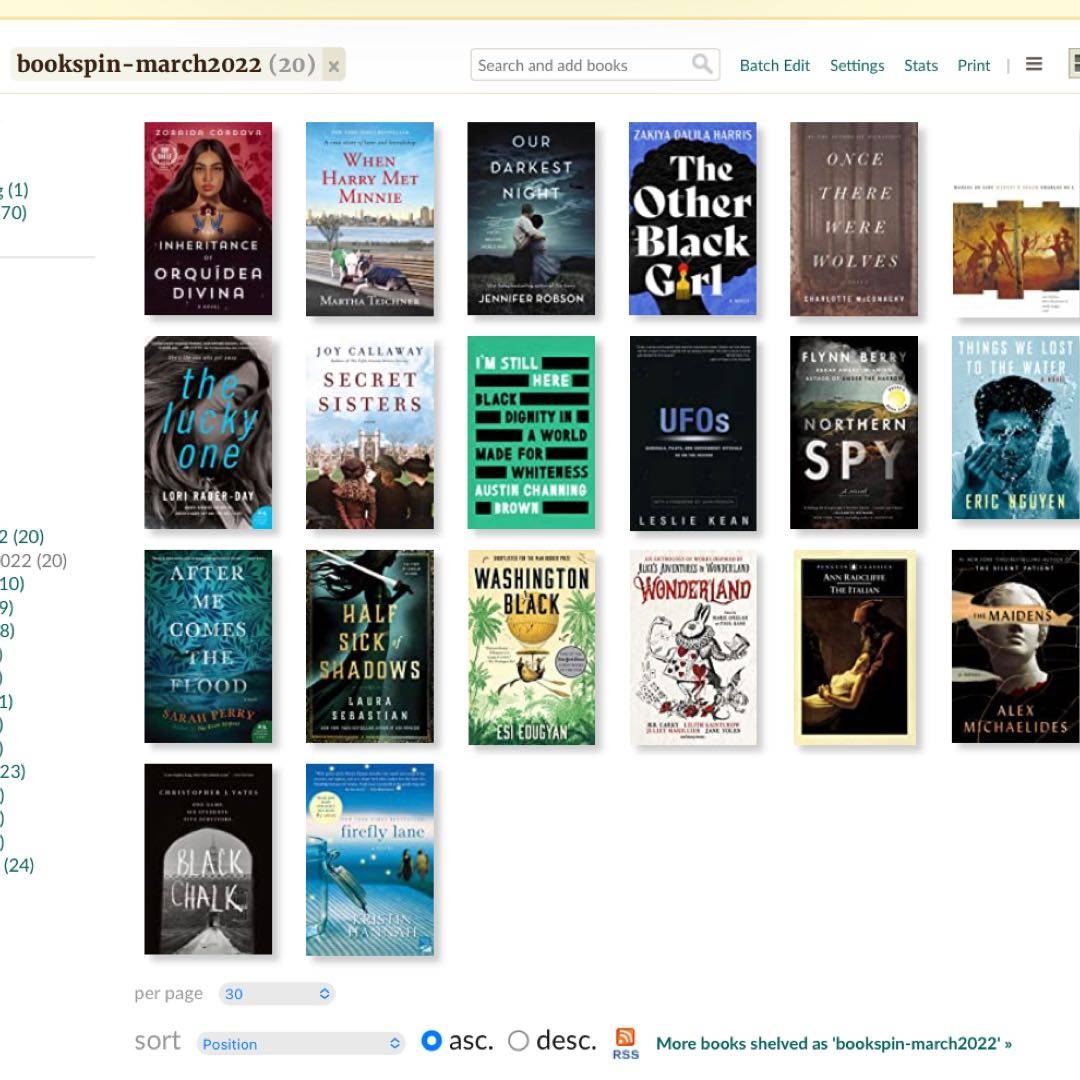
Task: Open shelf Settings
Action: click(x=856, y=66)
